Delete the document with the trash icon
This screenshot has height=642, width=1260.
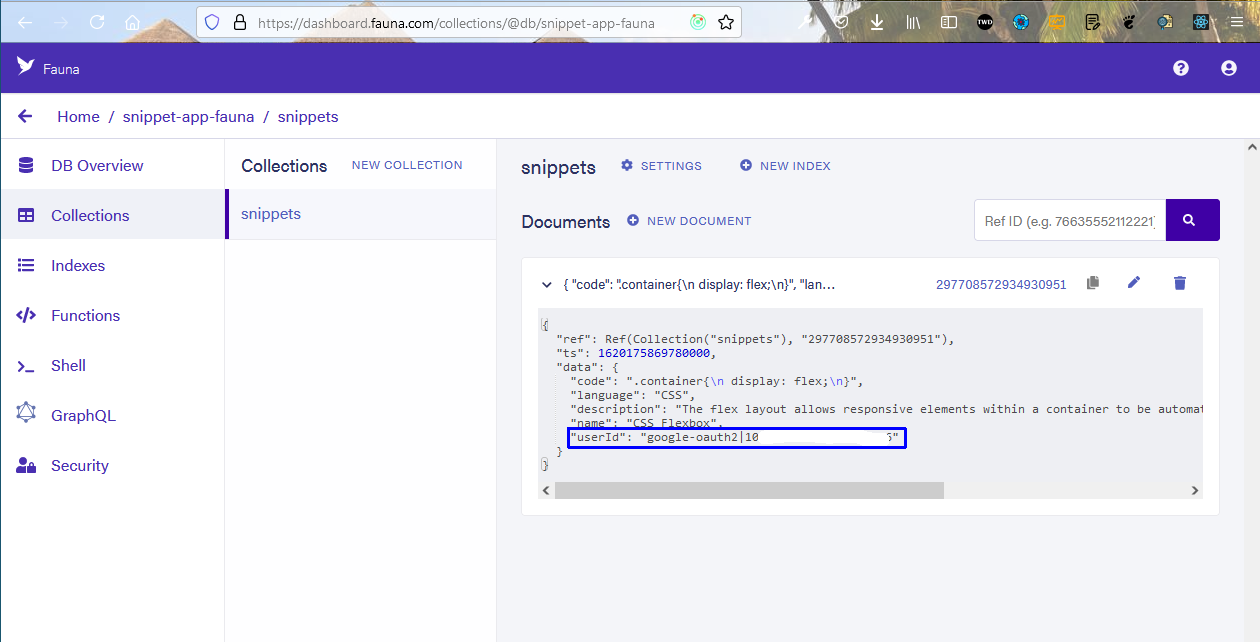click(x=1180, y=283)
